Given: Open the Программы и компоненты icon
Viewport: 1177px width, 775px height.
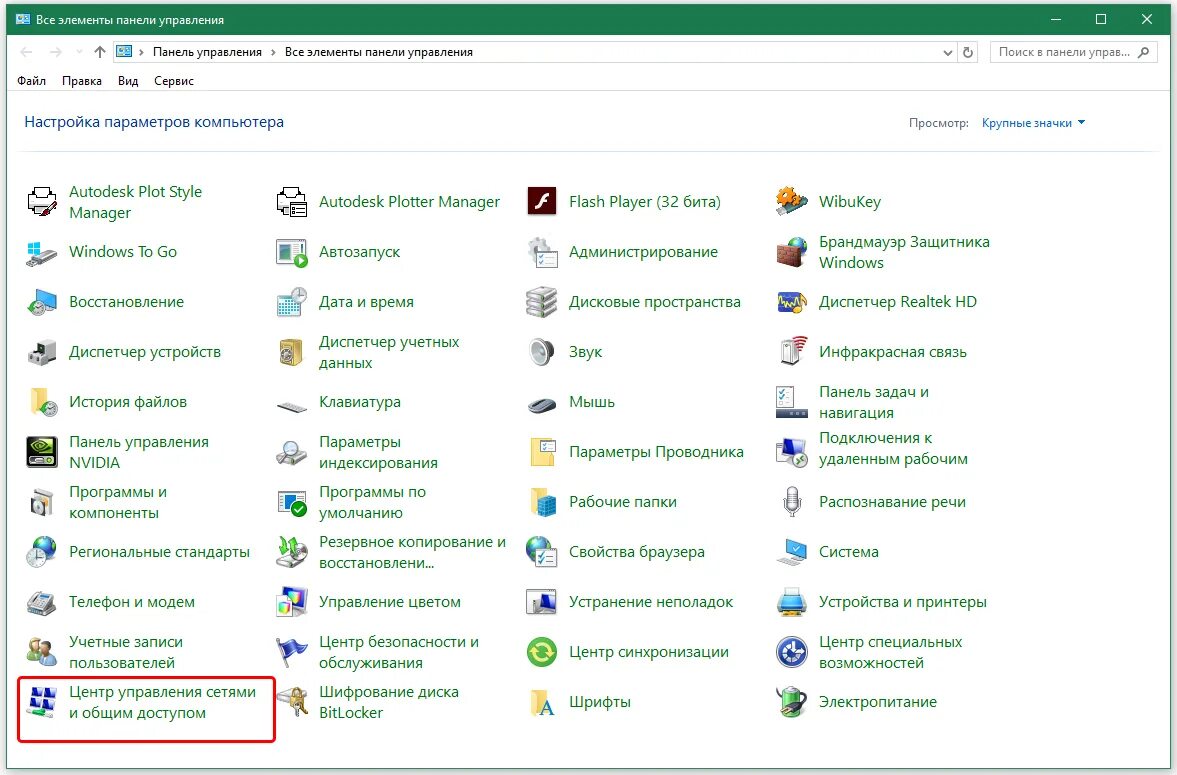Looking at the screenshot, I should tap(42, 502).
